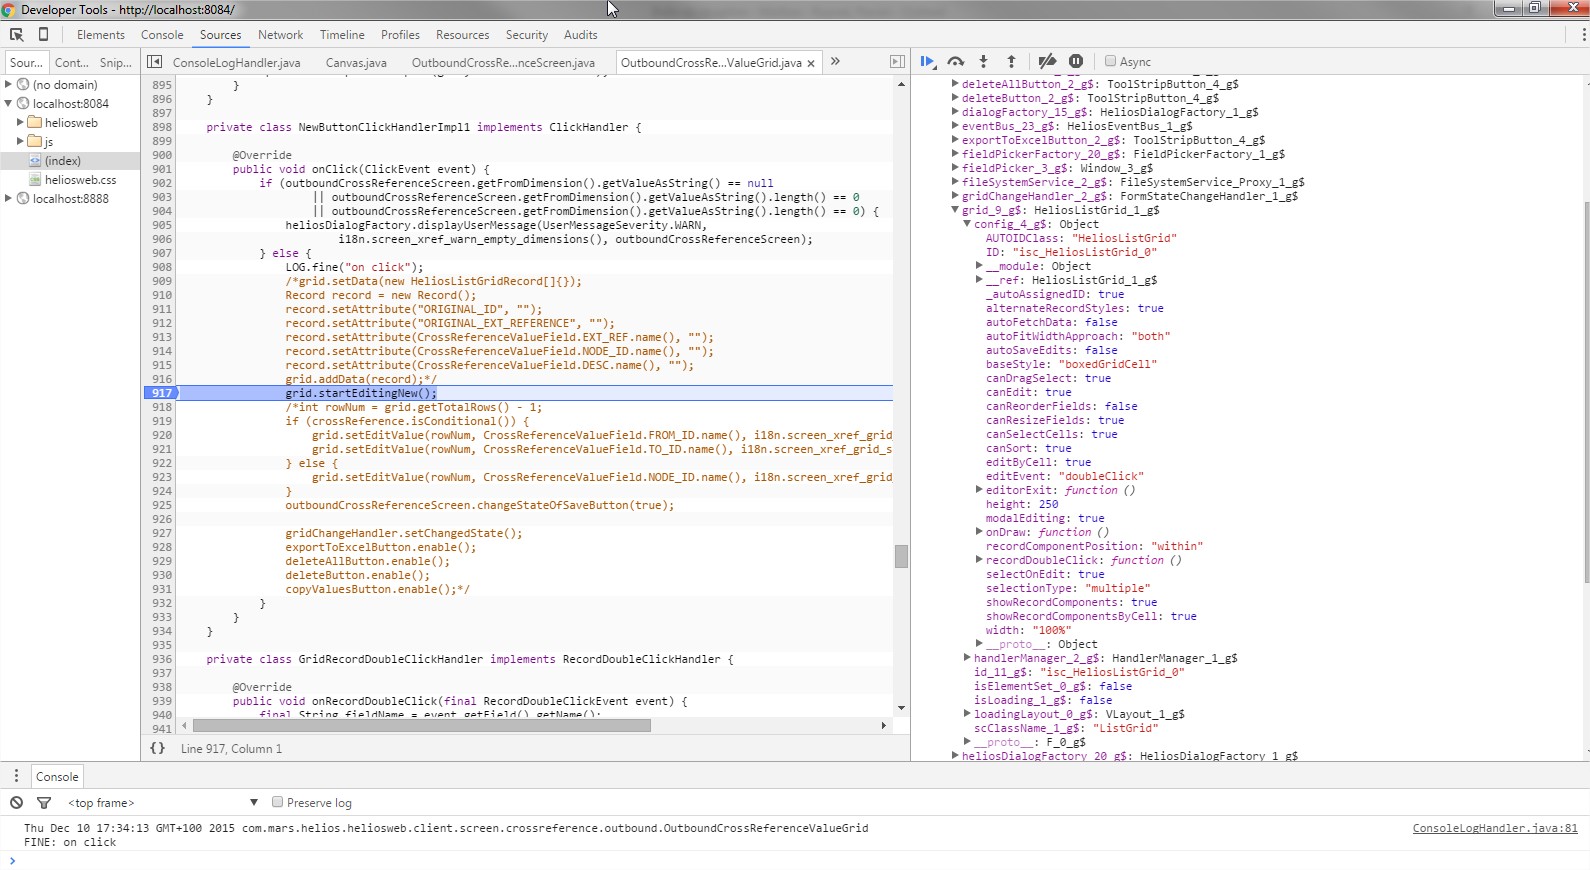Expand the heliosweb folder

20,123
